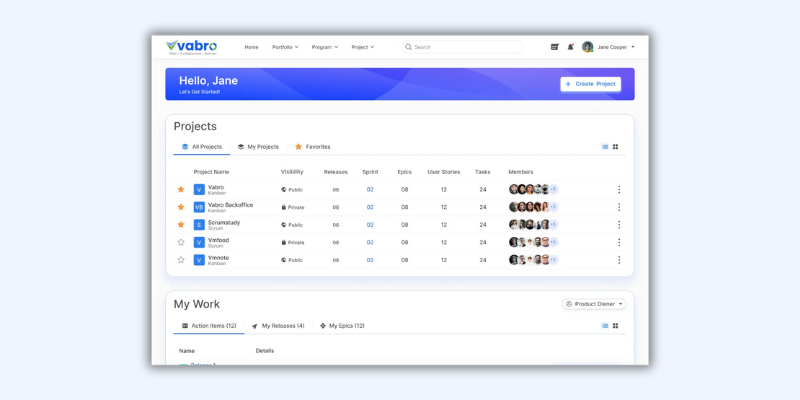800x400 pixels.
Task: Switch to the Favorites tab
Action: [x=313, y=147]
